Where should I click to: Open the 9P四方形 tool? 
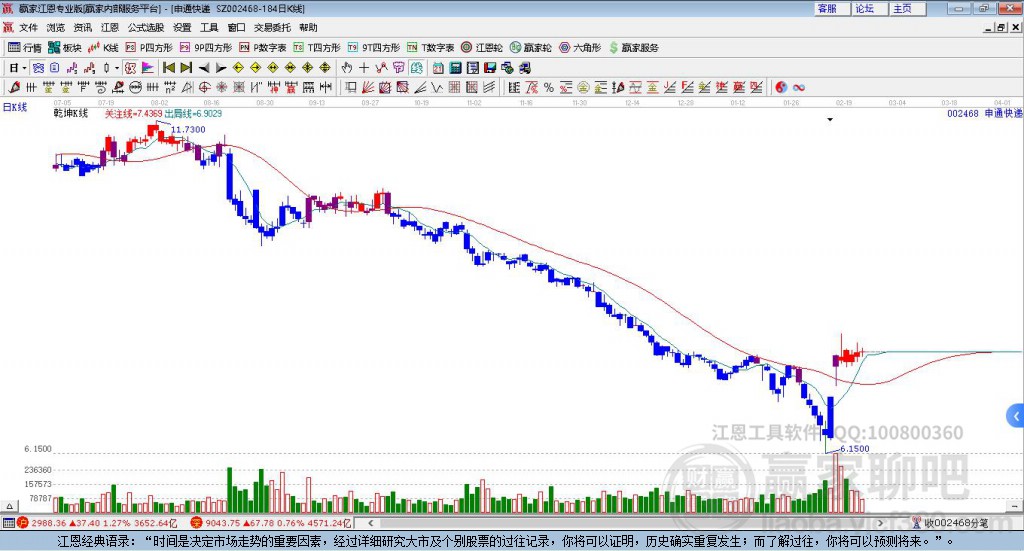point(205,48)
